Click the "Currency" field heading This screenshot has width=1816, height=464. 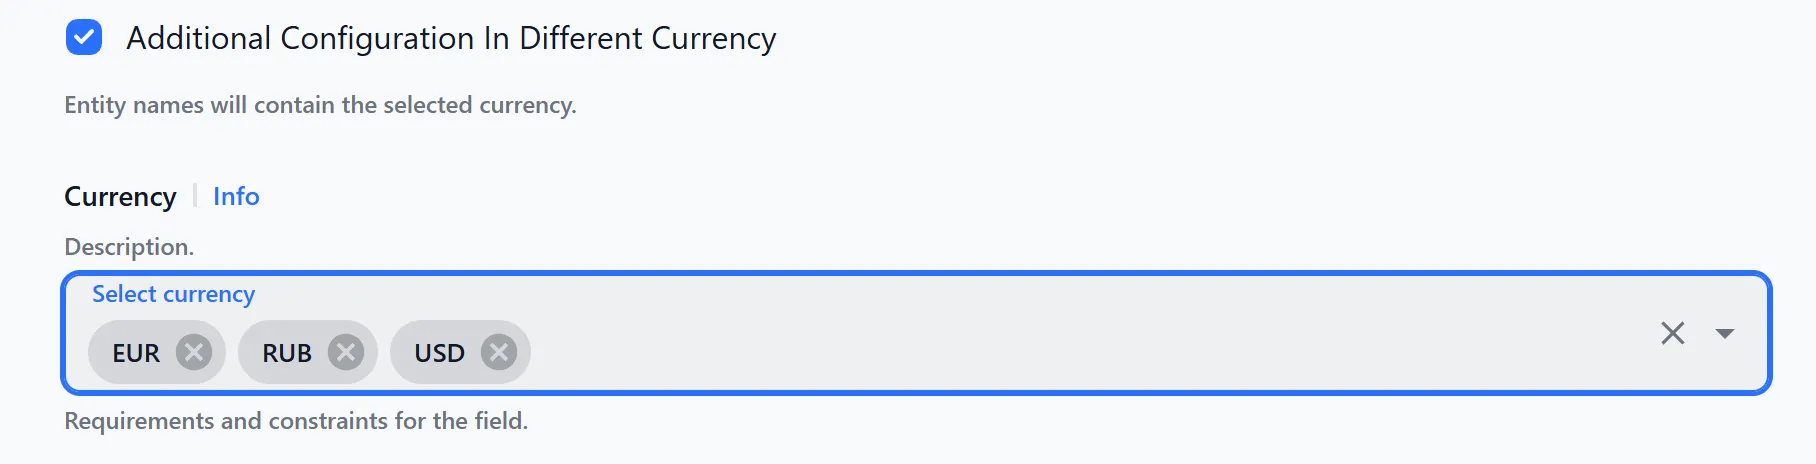(x=120, y=196)
